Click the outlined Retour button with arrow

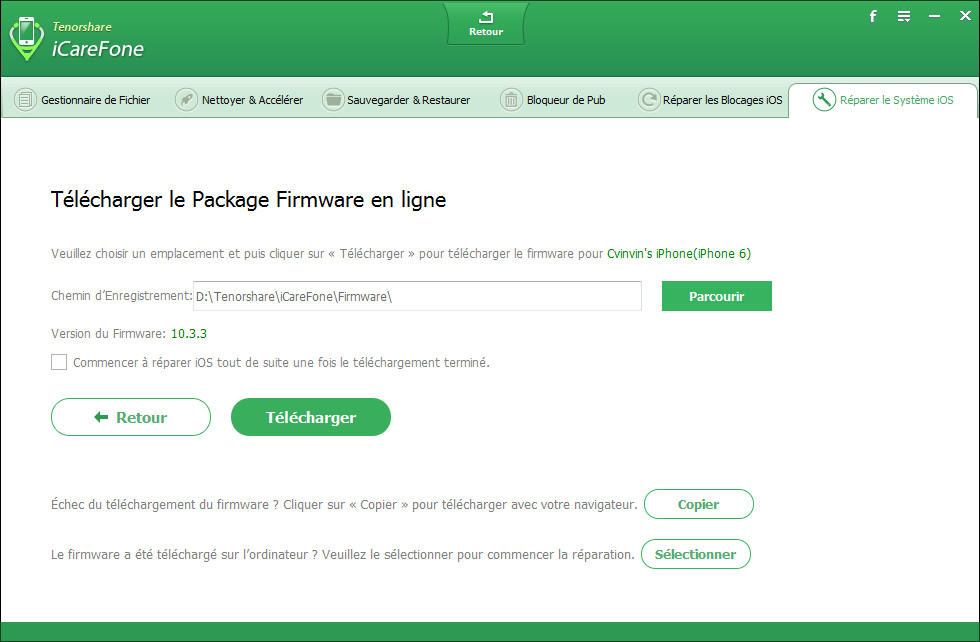coord(131,417)
